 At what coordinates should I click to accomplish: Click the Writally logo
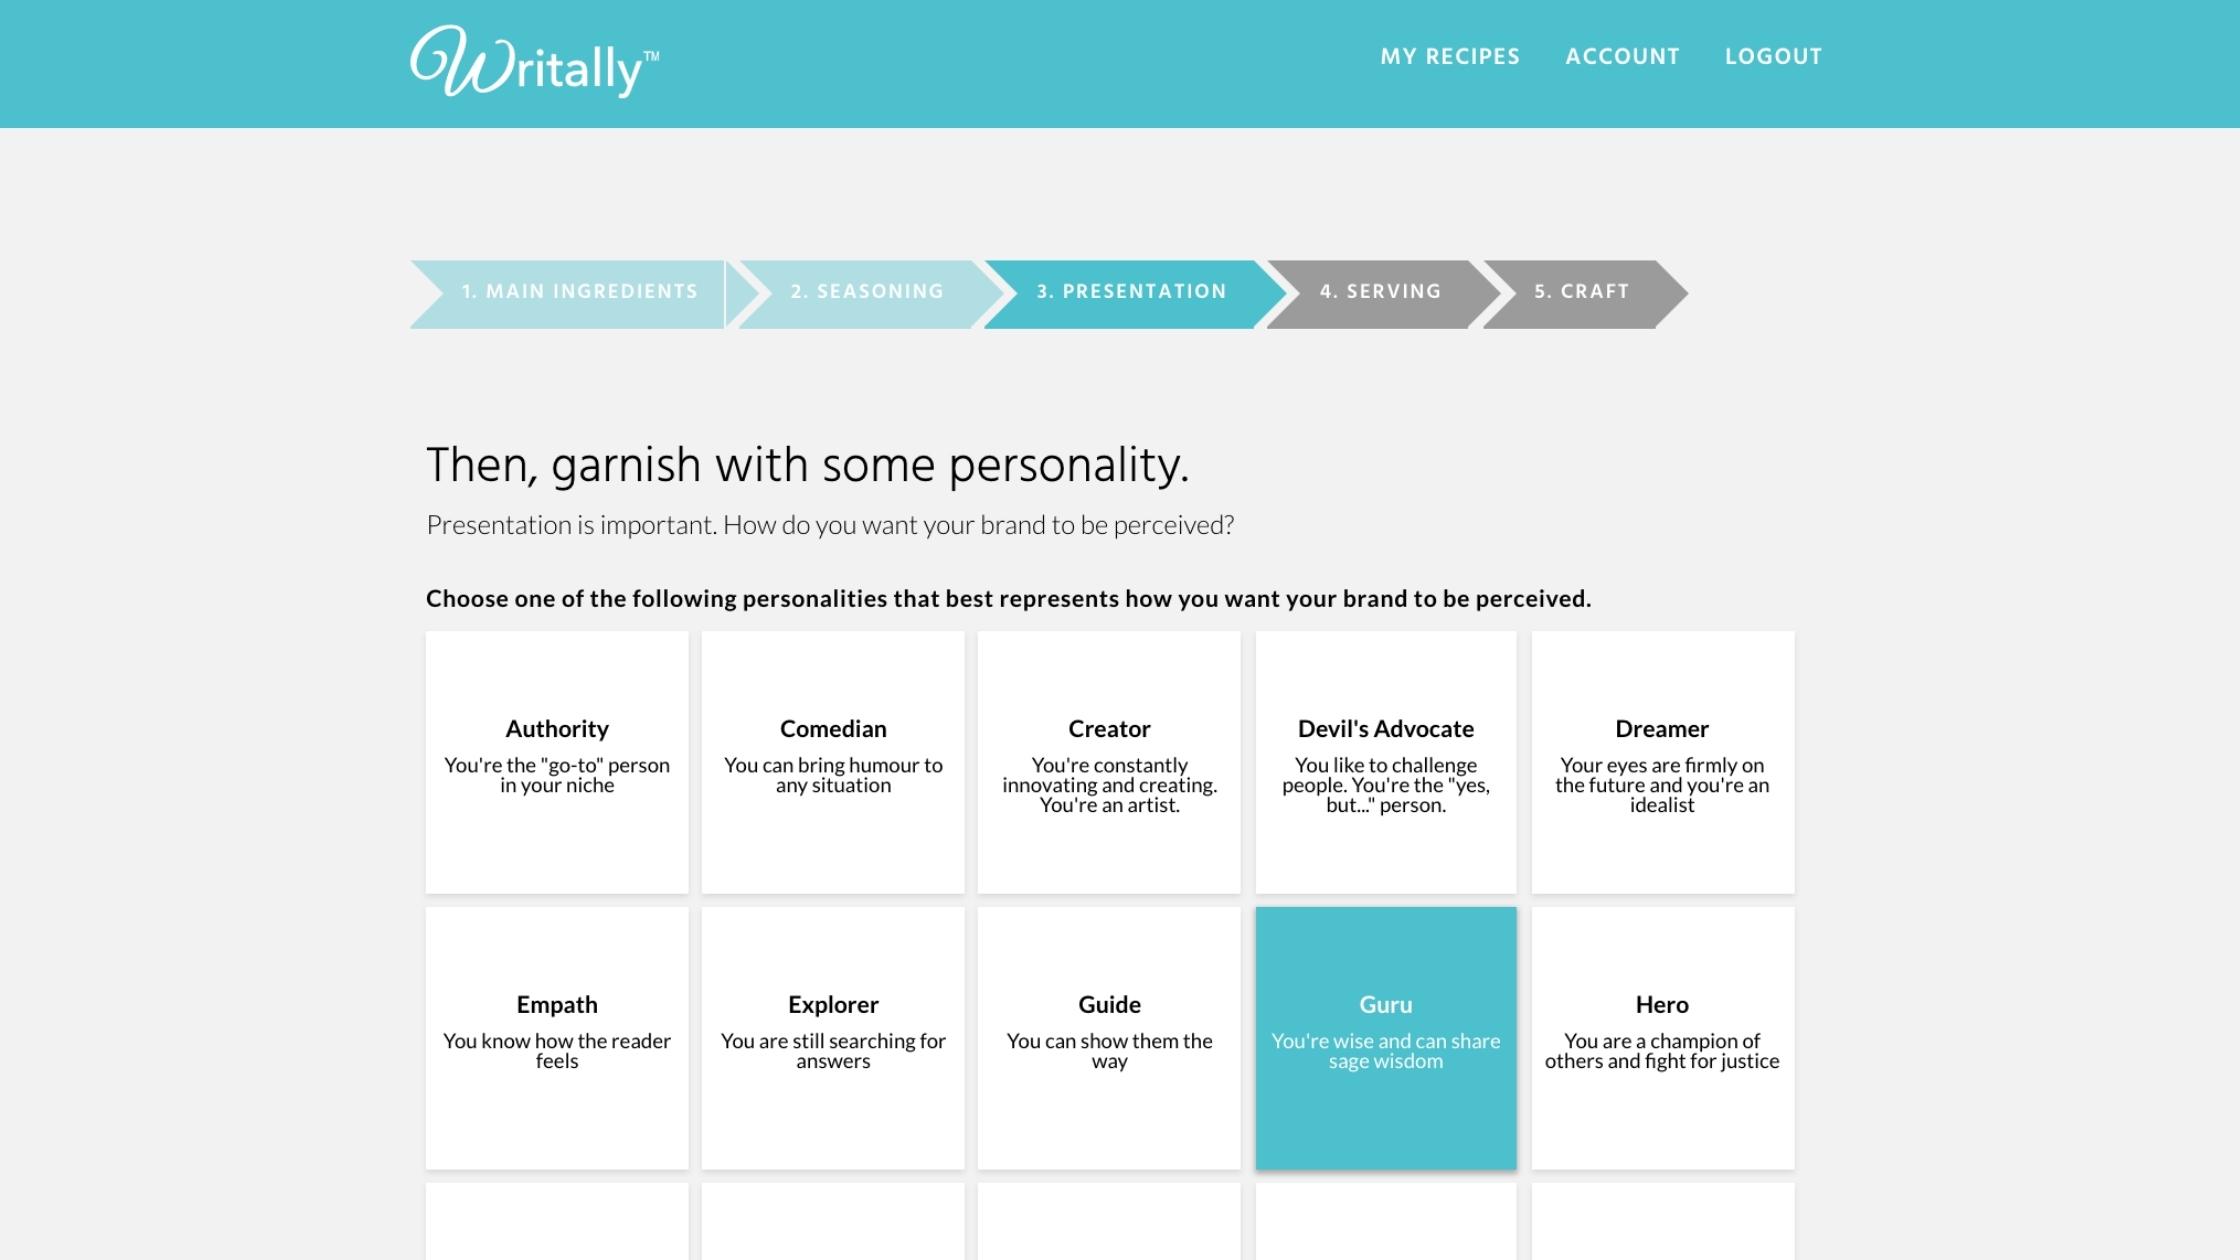coord(534,62)
